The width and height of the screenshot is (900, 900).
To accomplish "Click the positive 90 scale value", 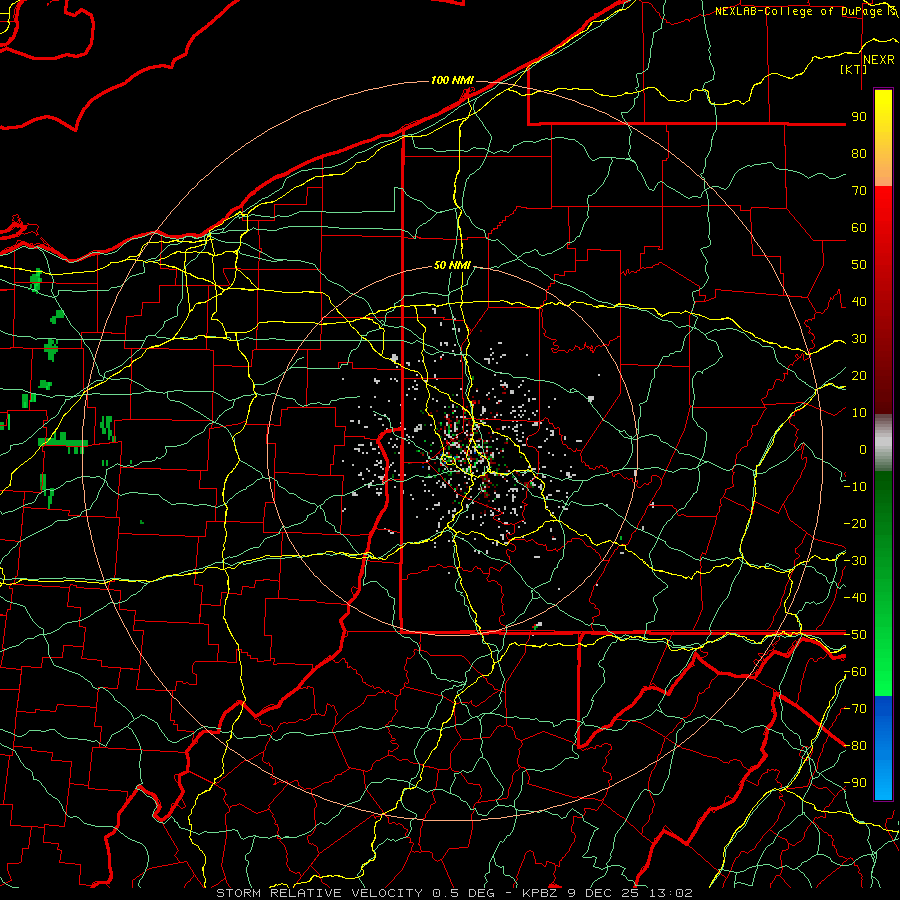I will pos(859,117).
